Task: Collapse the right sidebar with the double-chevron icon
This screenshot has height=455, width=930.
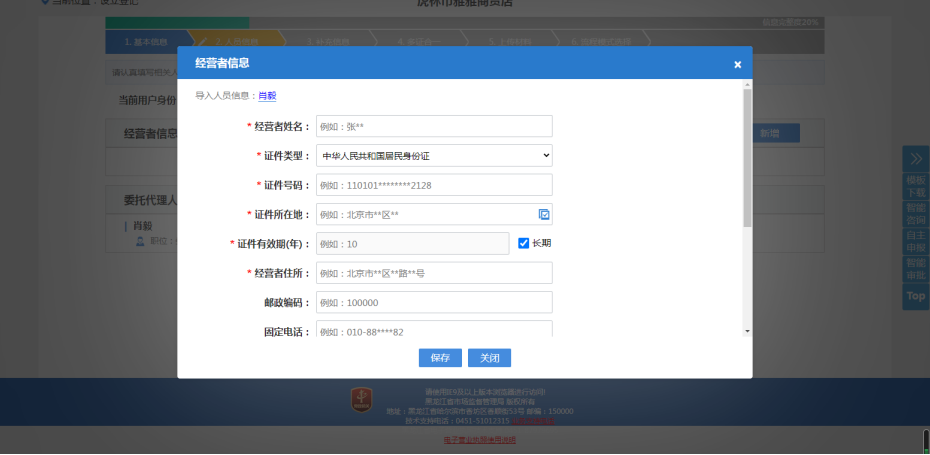Action: [x=916, y=159]
